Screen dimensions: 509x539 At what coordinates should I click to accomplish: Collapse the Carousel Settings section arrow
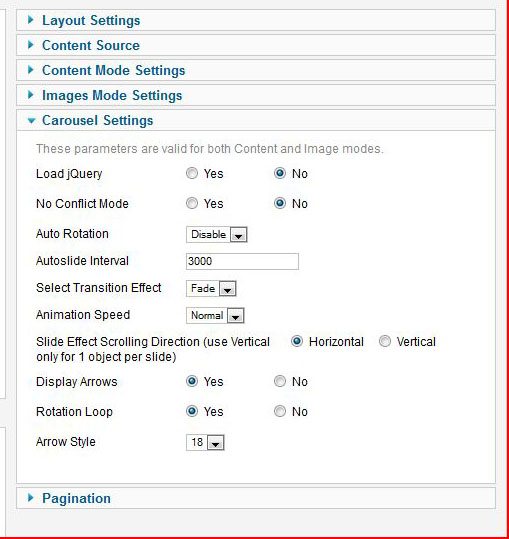(x=31, y=120)
